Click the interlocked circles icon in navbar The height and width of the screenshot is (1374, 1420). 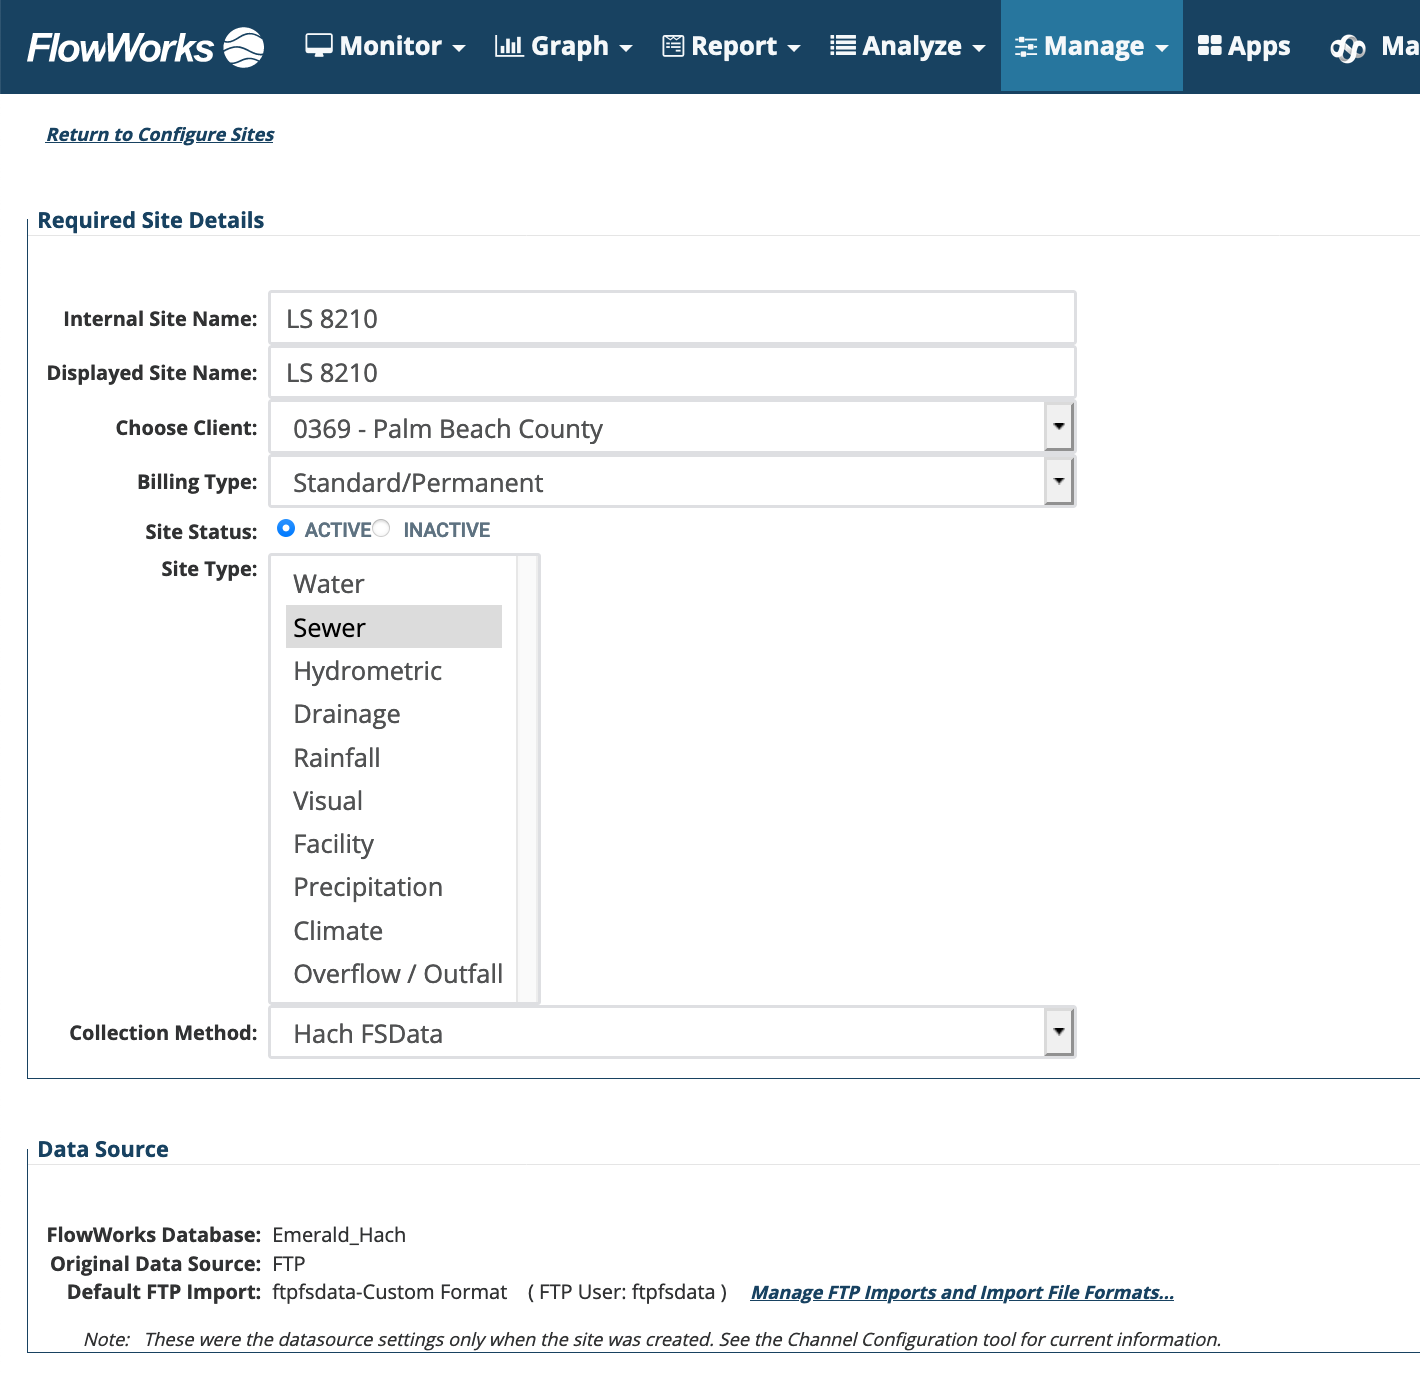(1348, 48)
